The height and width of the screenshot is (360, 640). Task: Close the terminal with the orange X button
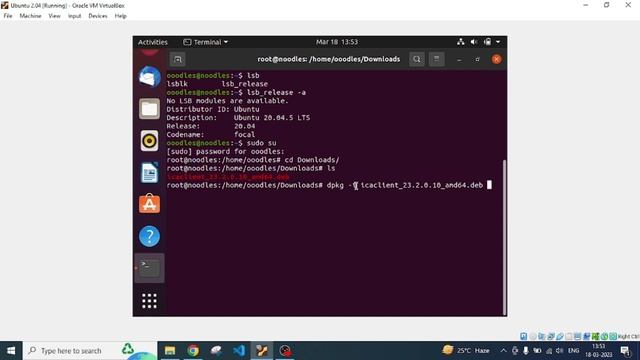(497, 59)
